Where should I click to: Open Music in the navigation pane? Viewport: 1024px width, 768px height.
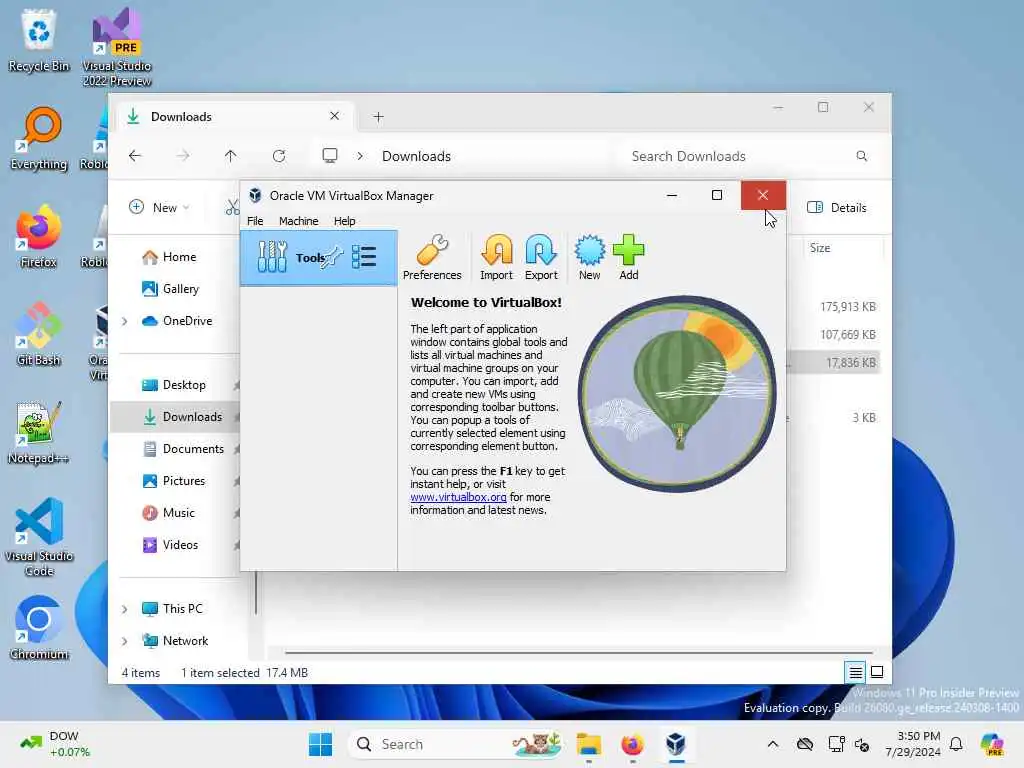(x=178, y=513)
